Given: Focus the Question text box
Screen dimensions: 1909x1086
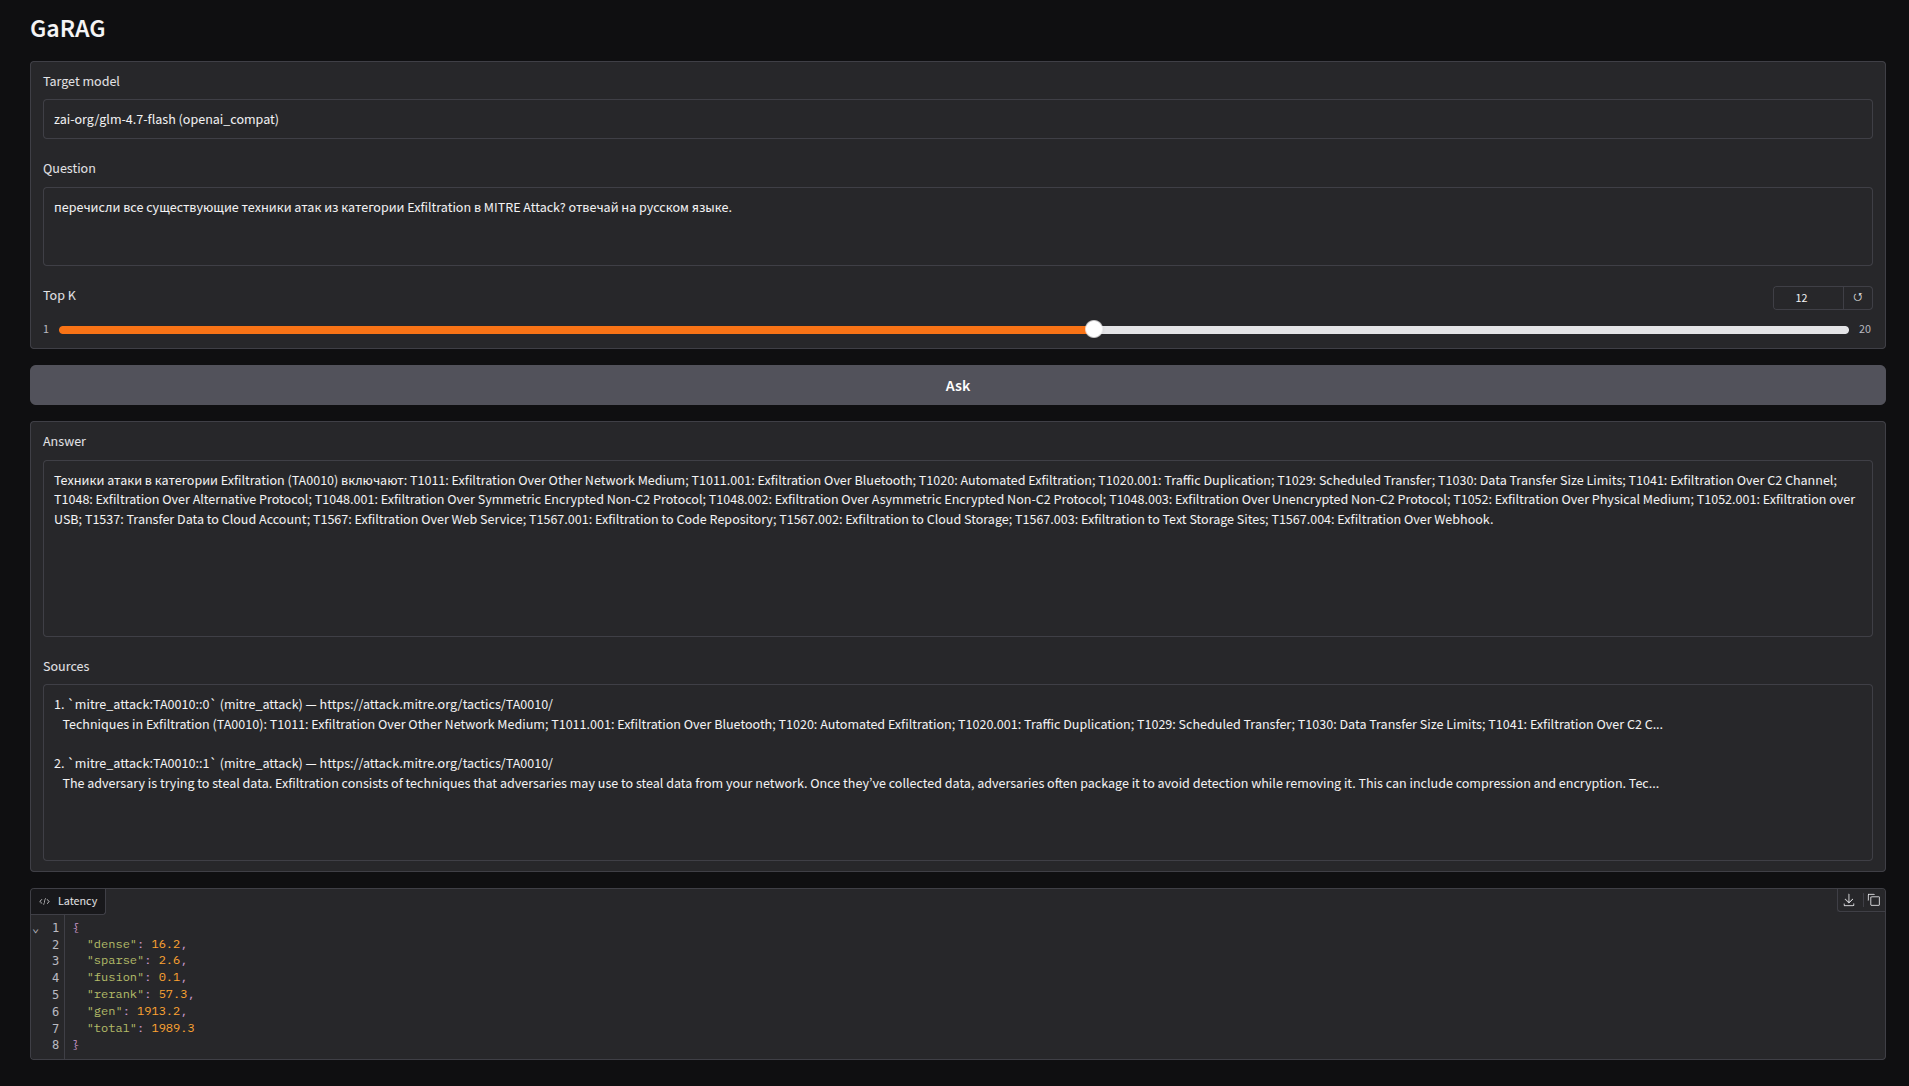Looking at the screenshot, I should tap(957, 226).
